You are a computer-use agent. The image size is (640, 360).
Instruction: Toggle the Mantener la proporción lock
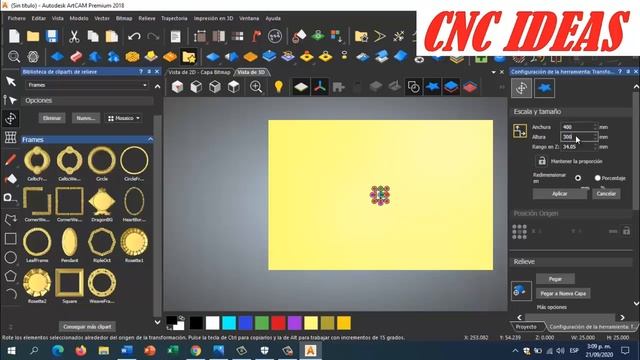click(x=542, y=161)
